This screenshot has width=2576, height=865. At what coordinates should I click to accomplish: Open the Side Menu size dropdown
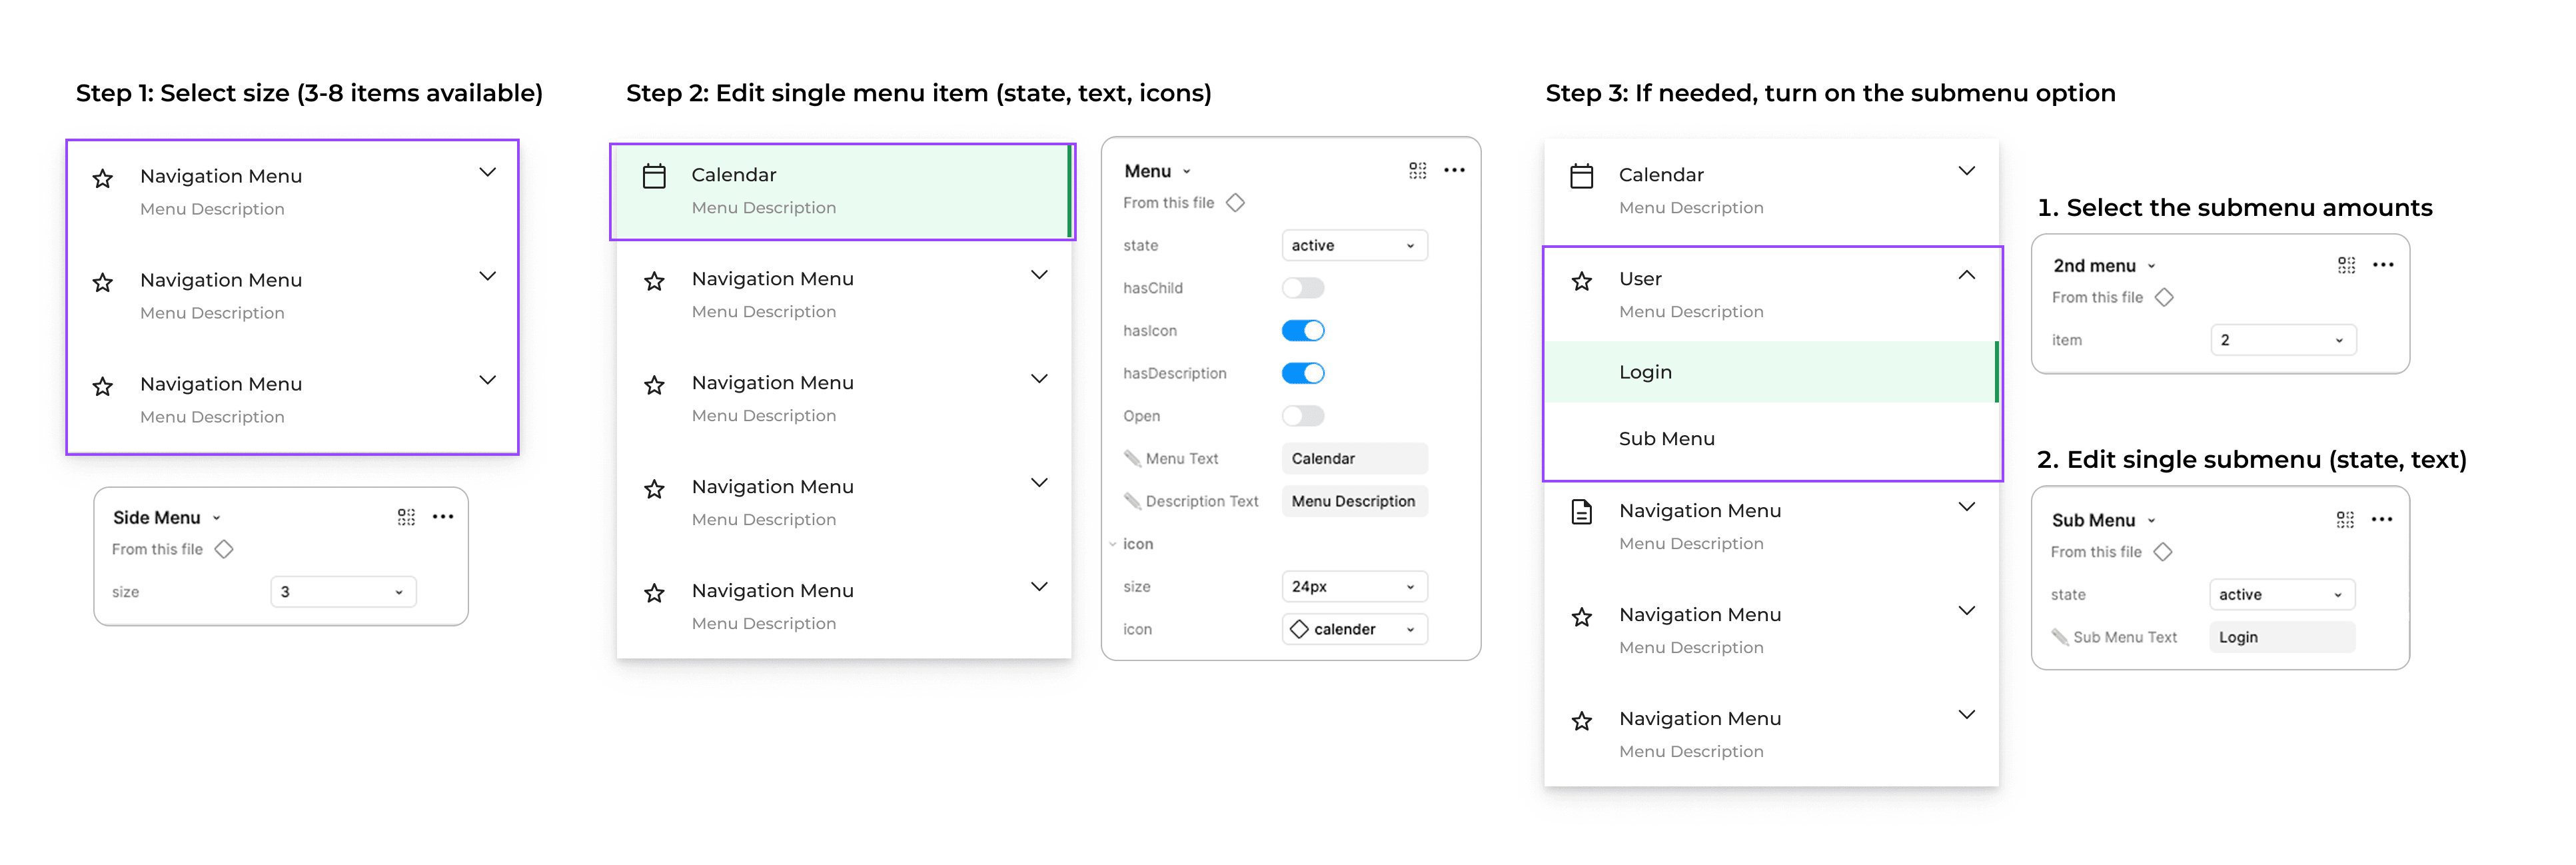(x=343, y=592)
